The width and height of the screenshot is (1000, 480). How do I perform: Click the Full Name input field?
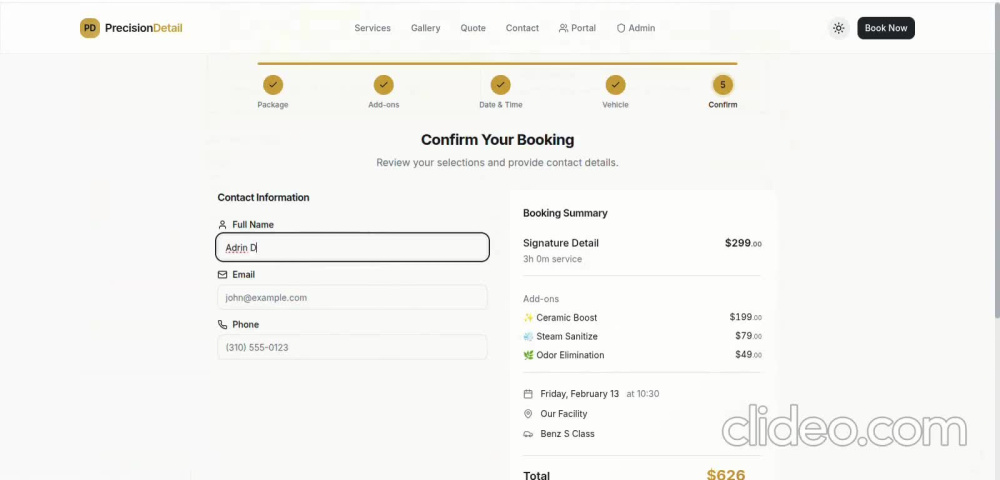click(353, 247)
